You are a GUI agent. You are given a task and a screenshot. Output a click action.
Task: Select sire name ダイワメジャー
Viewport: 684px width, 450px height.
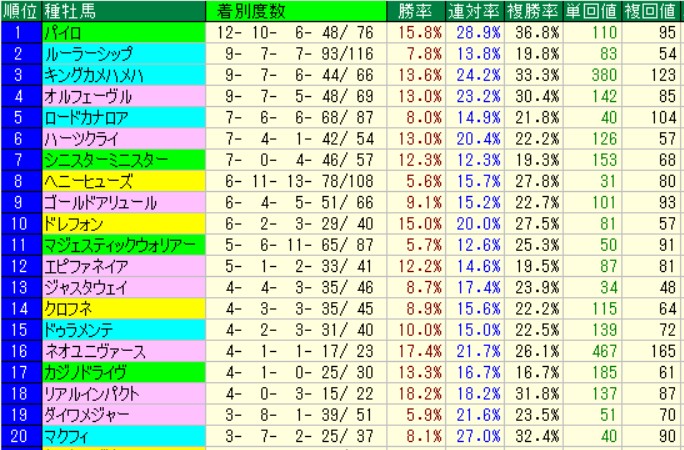click(86, 415)
